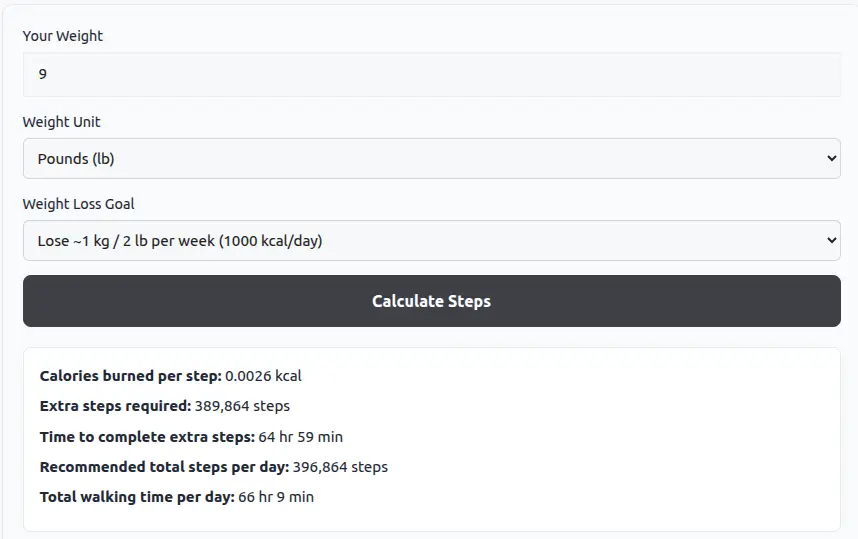This screenshot has height=539, width=858.
Task: Click the 0.0026 kcal result value
Action: (x=263, y=376)
